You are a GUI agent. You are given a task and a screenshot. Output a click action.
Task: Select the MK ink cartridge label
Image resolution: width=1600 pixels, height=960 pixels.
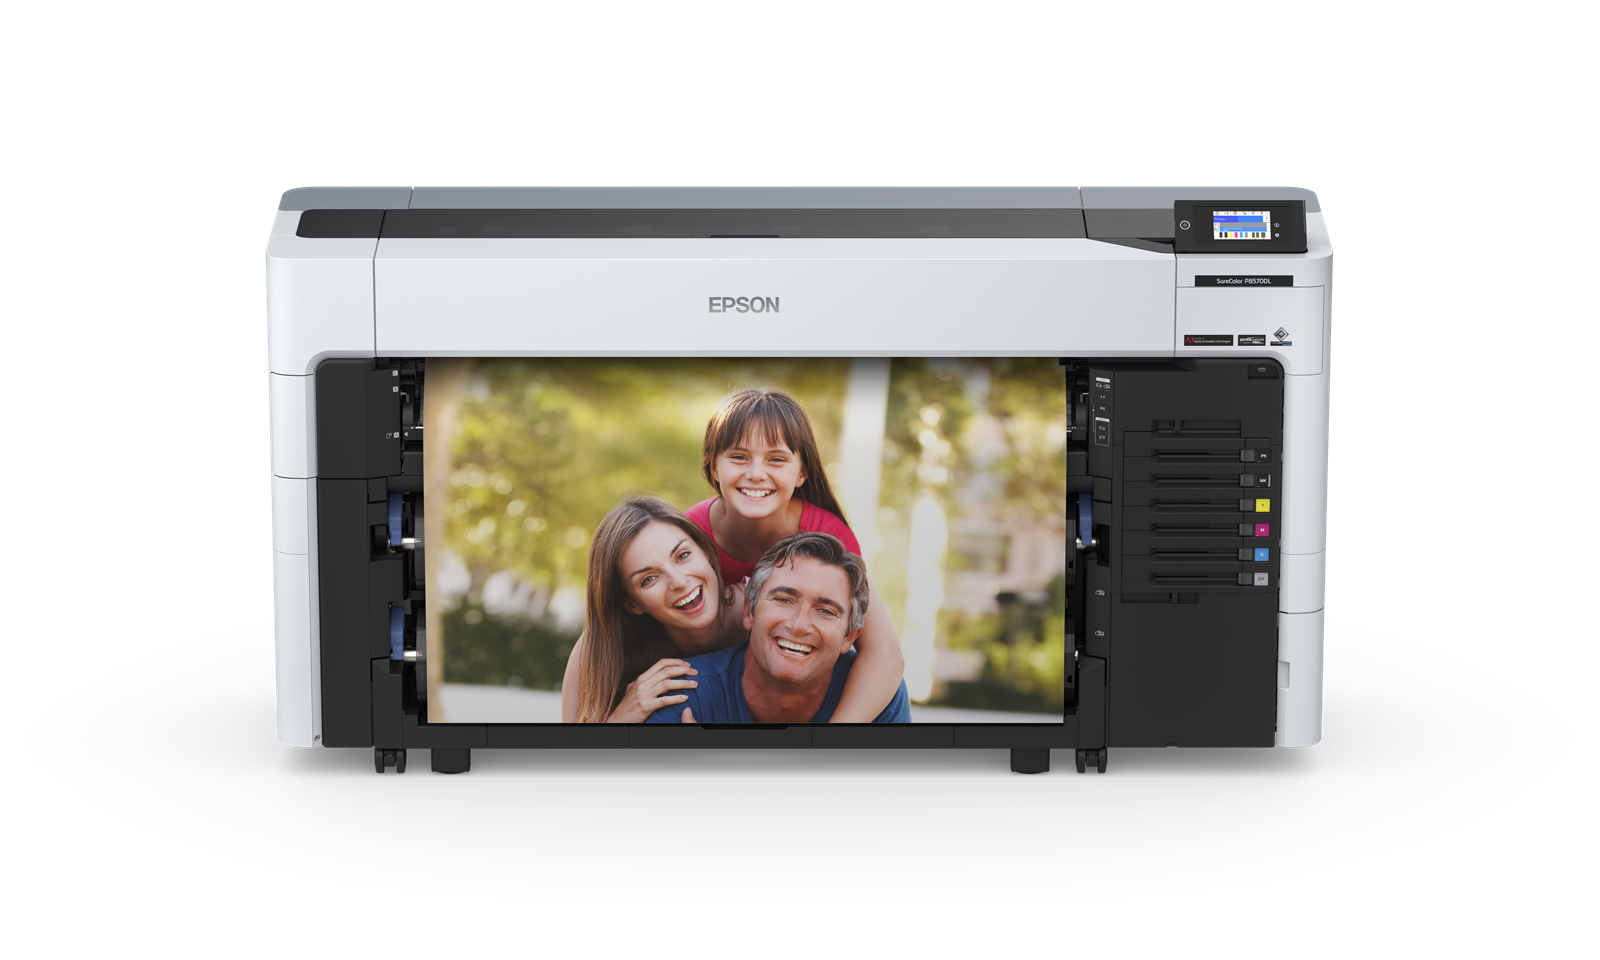pos(1262,481)
